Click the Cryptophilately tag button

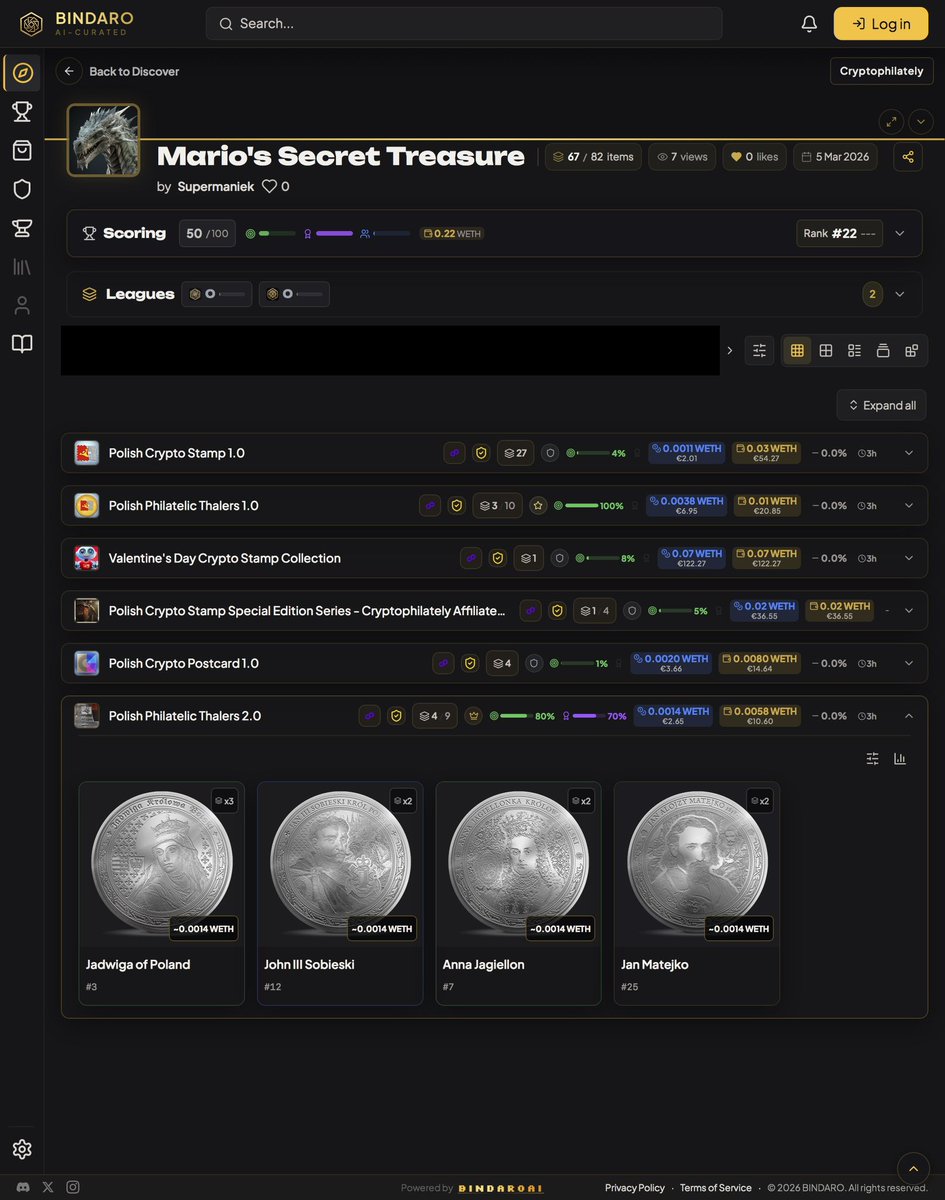[x=881, y=71]
